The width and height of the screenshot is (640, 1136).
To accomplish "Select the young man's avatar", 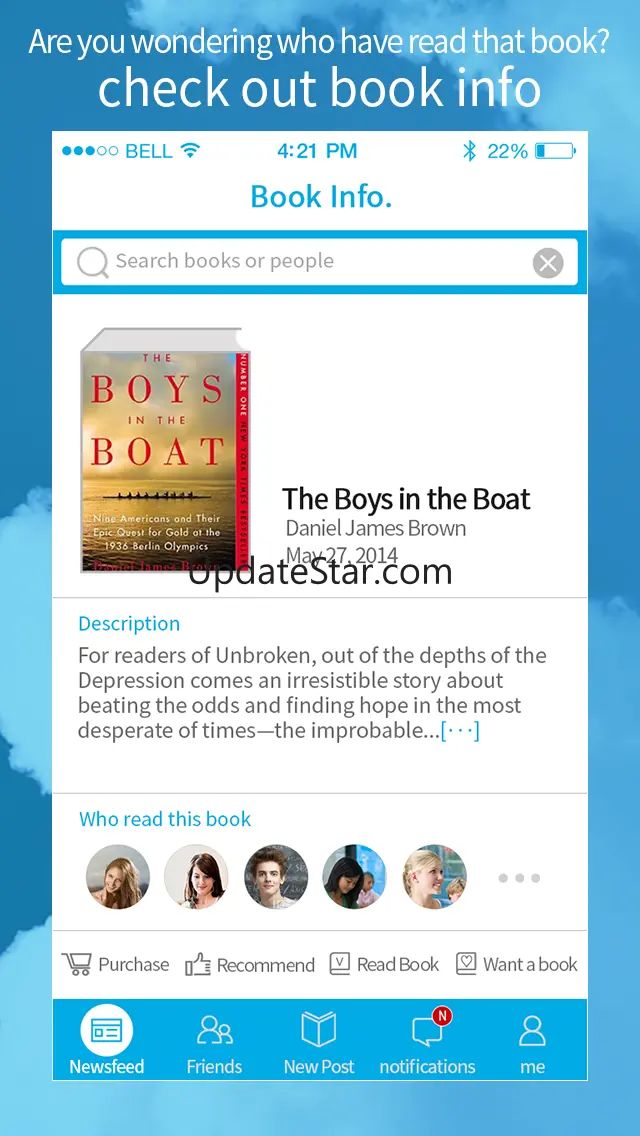I will point(276,877).
